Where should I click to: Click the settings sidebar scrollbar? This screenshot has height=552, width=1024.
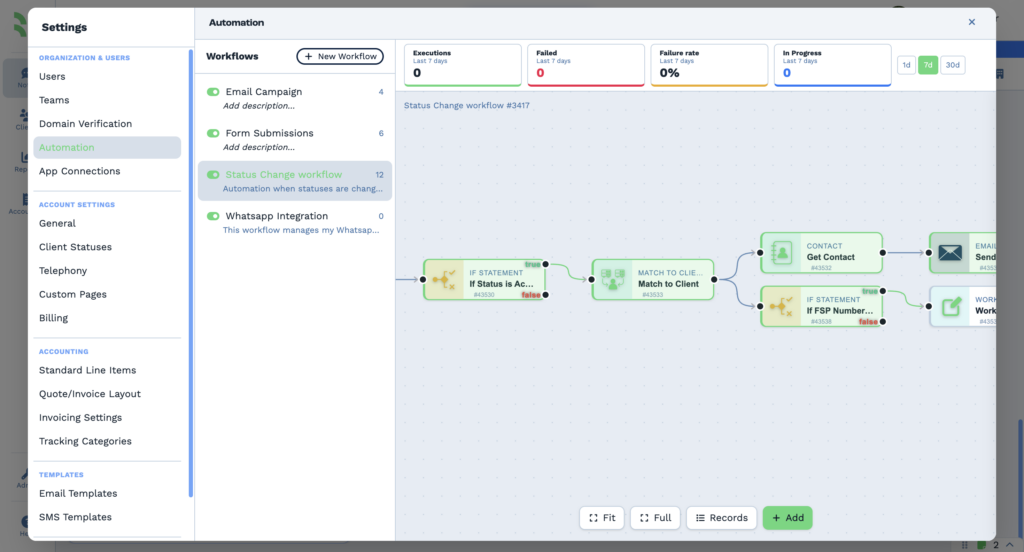pos(191,273)
